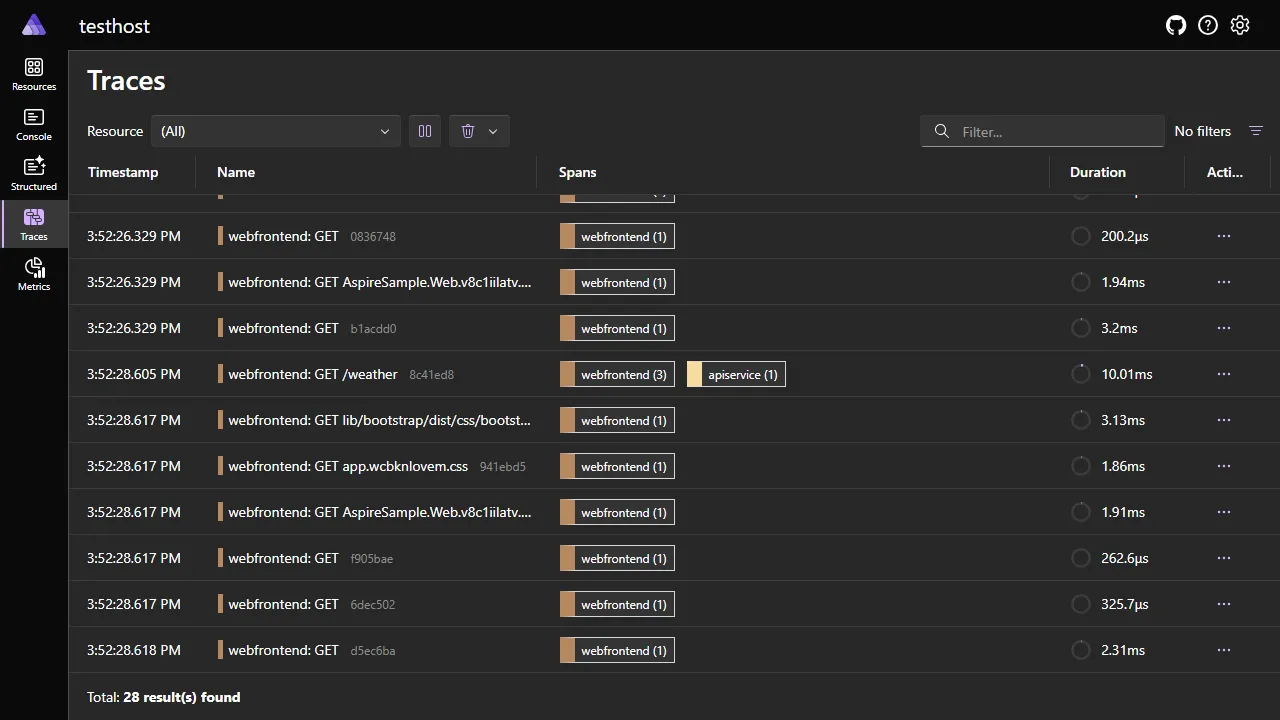Open actions for the GET app.wcbknlovem.css row
The height and width of the screenshot is (720, 1280).
(1223, 466)
